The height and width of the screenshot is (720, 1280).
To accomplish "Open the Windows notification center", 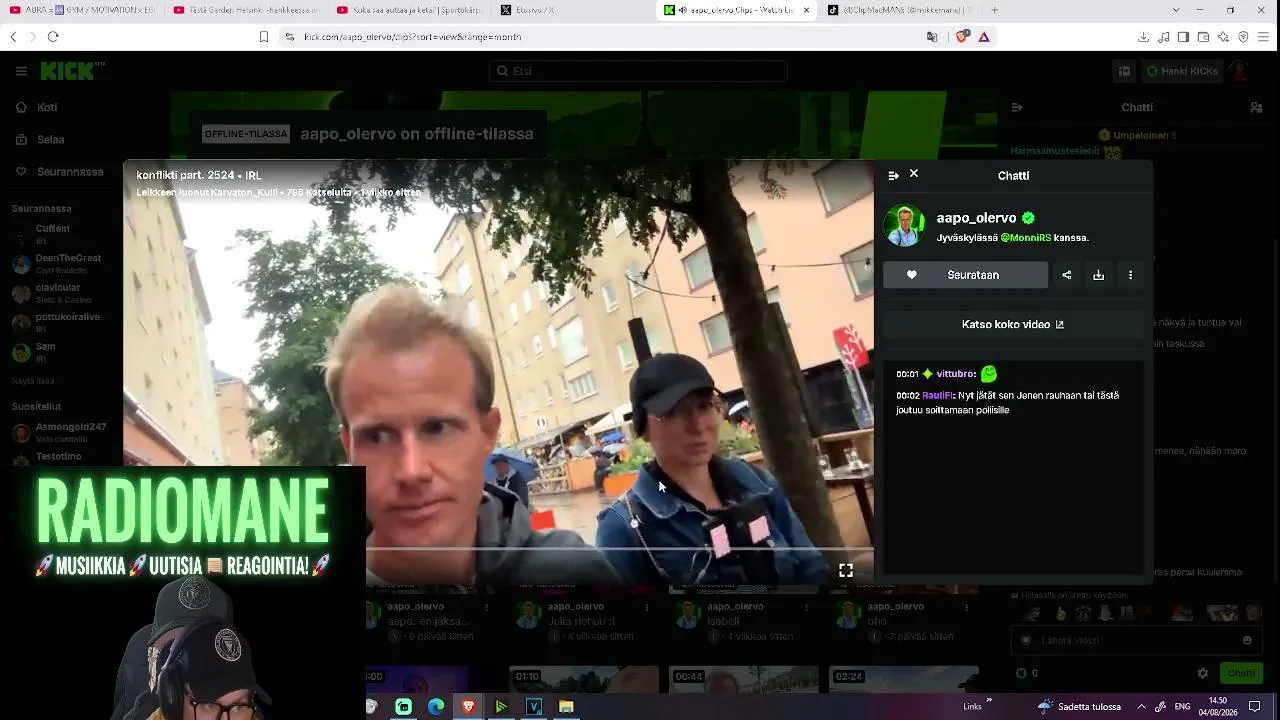I will [1254, 707].
